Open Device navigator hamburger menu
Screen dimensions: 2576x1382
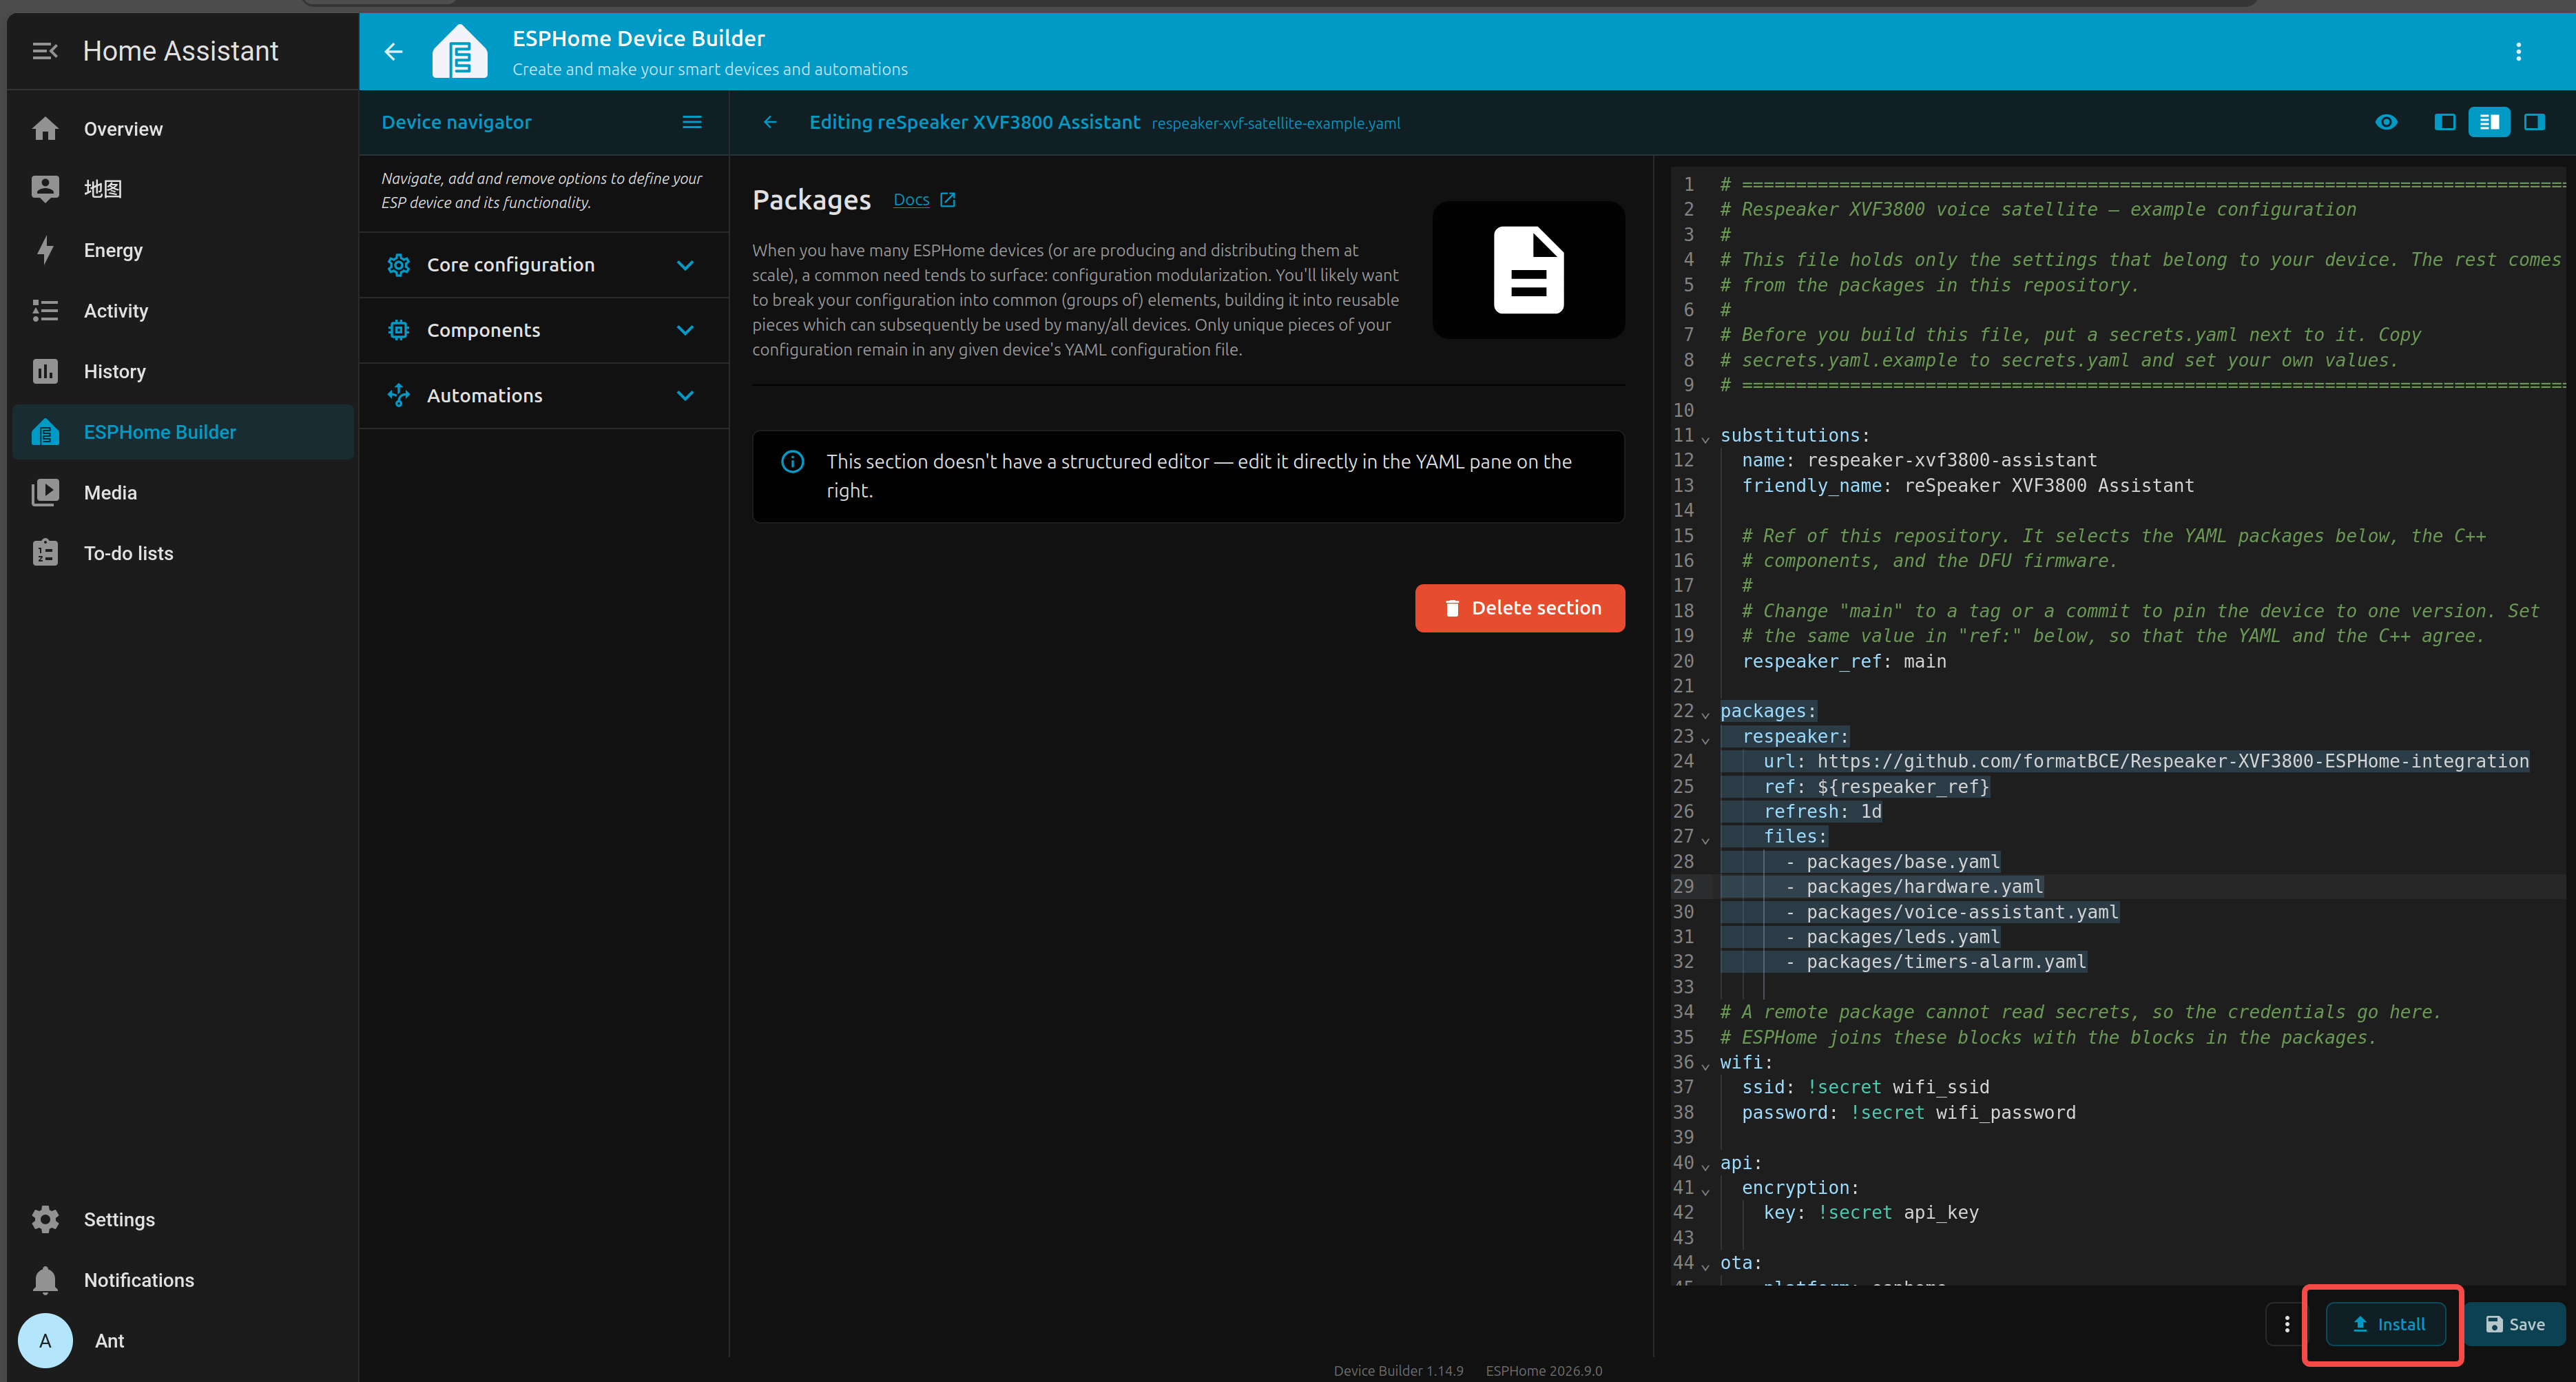(691, 122)
